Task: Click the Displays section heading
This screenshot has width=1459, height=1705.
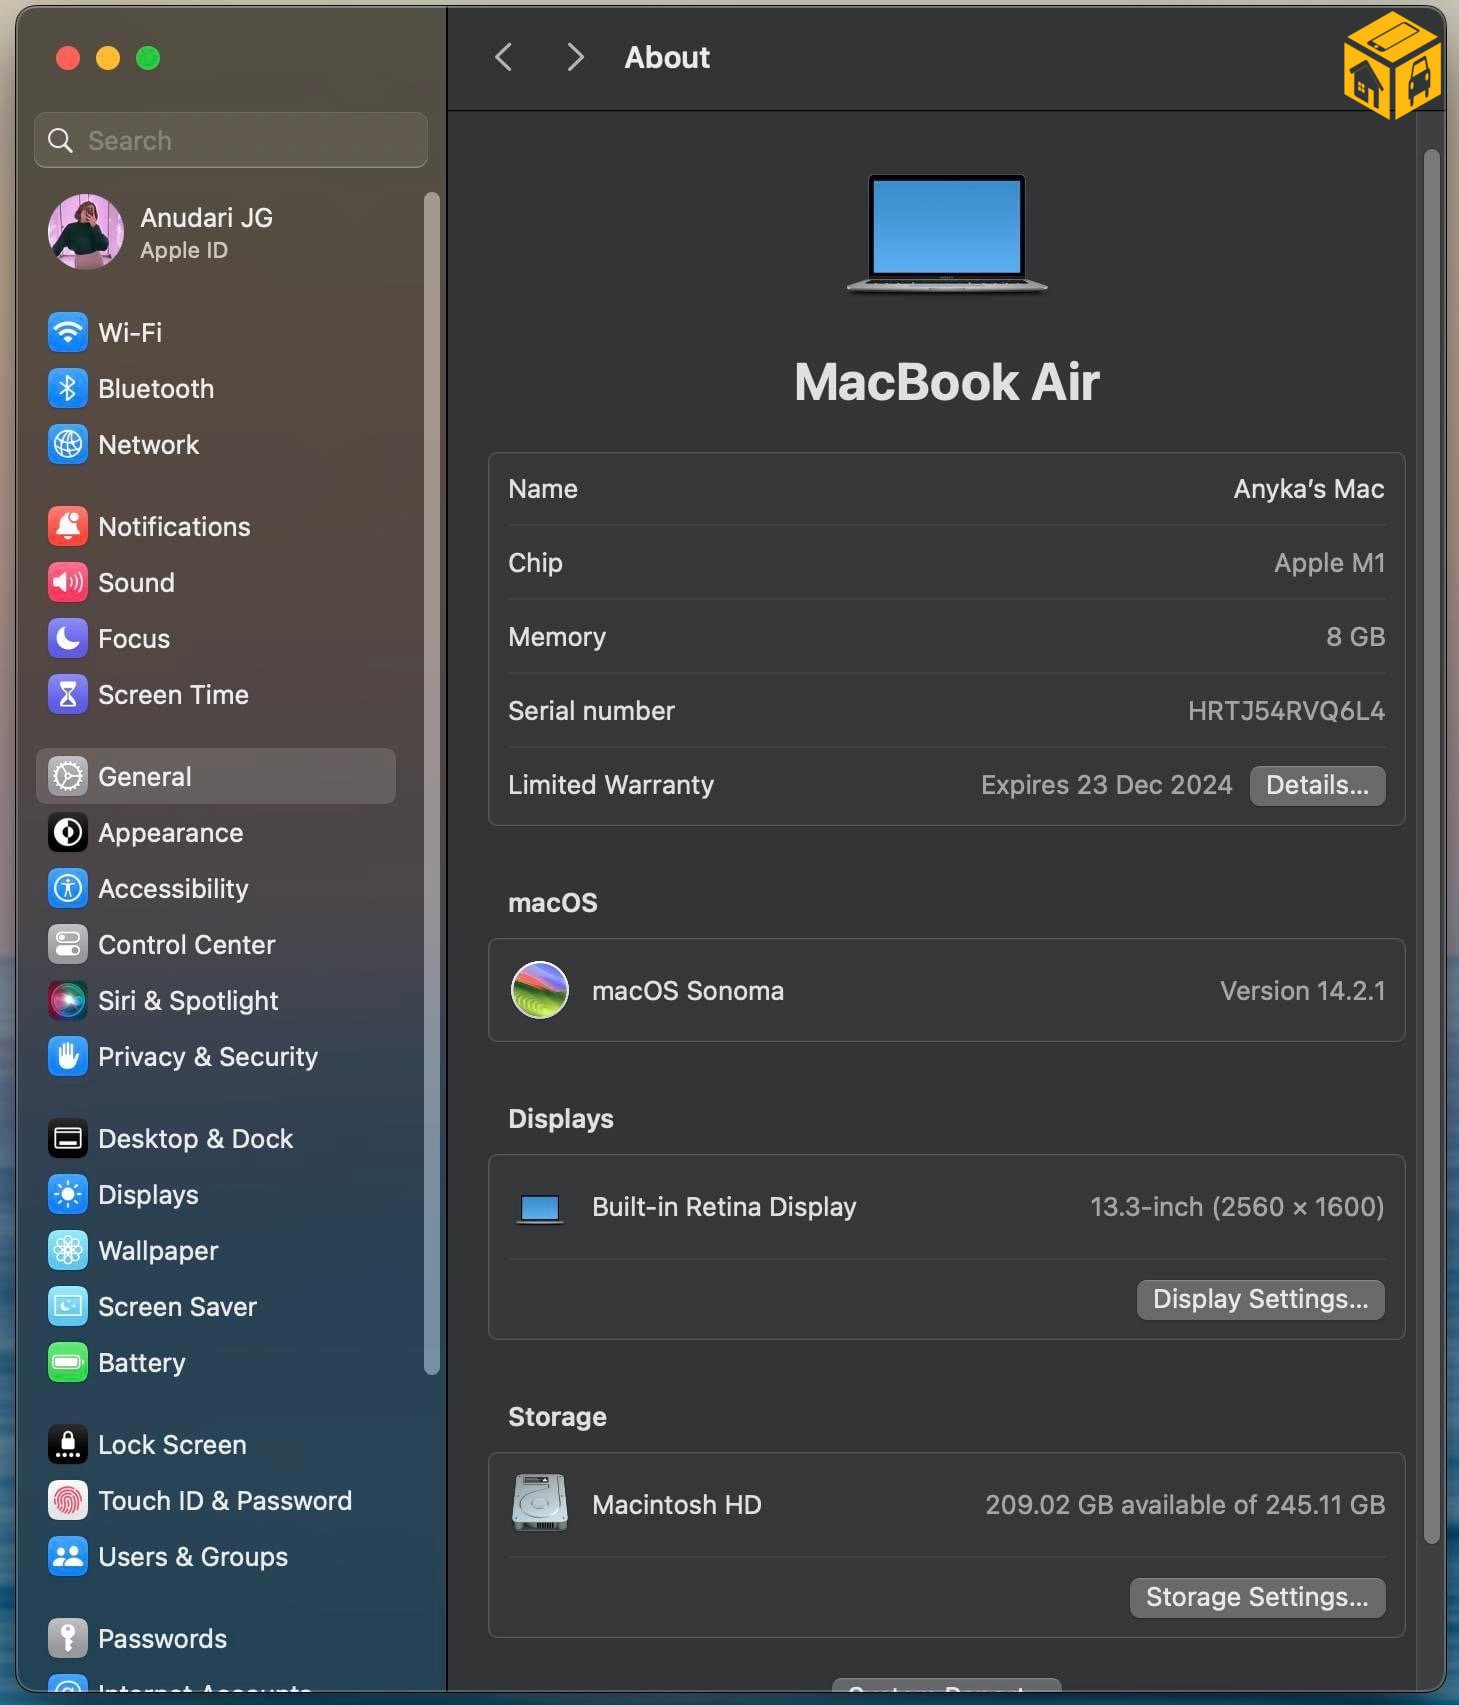Action: [561, 1119]
